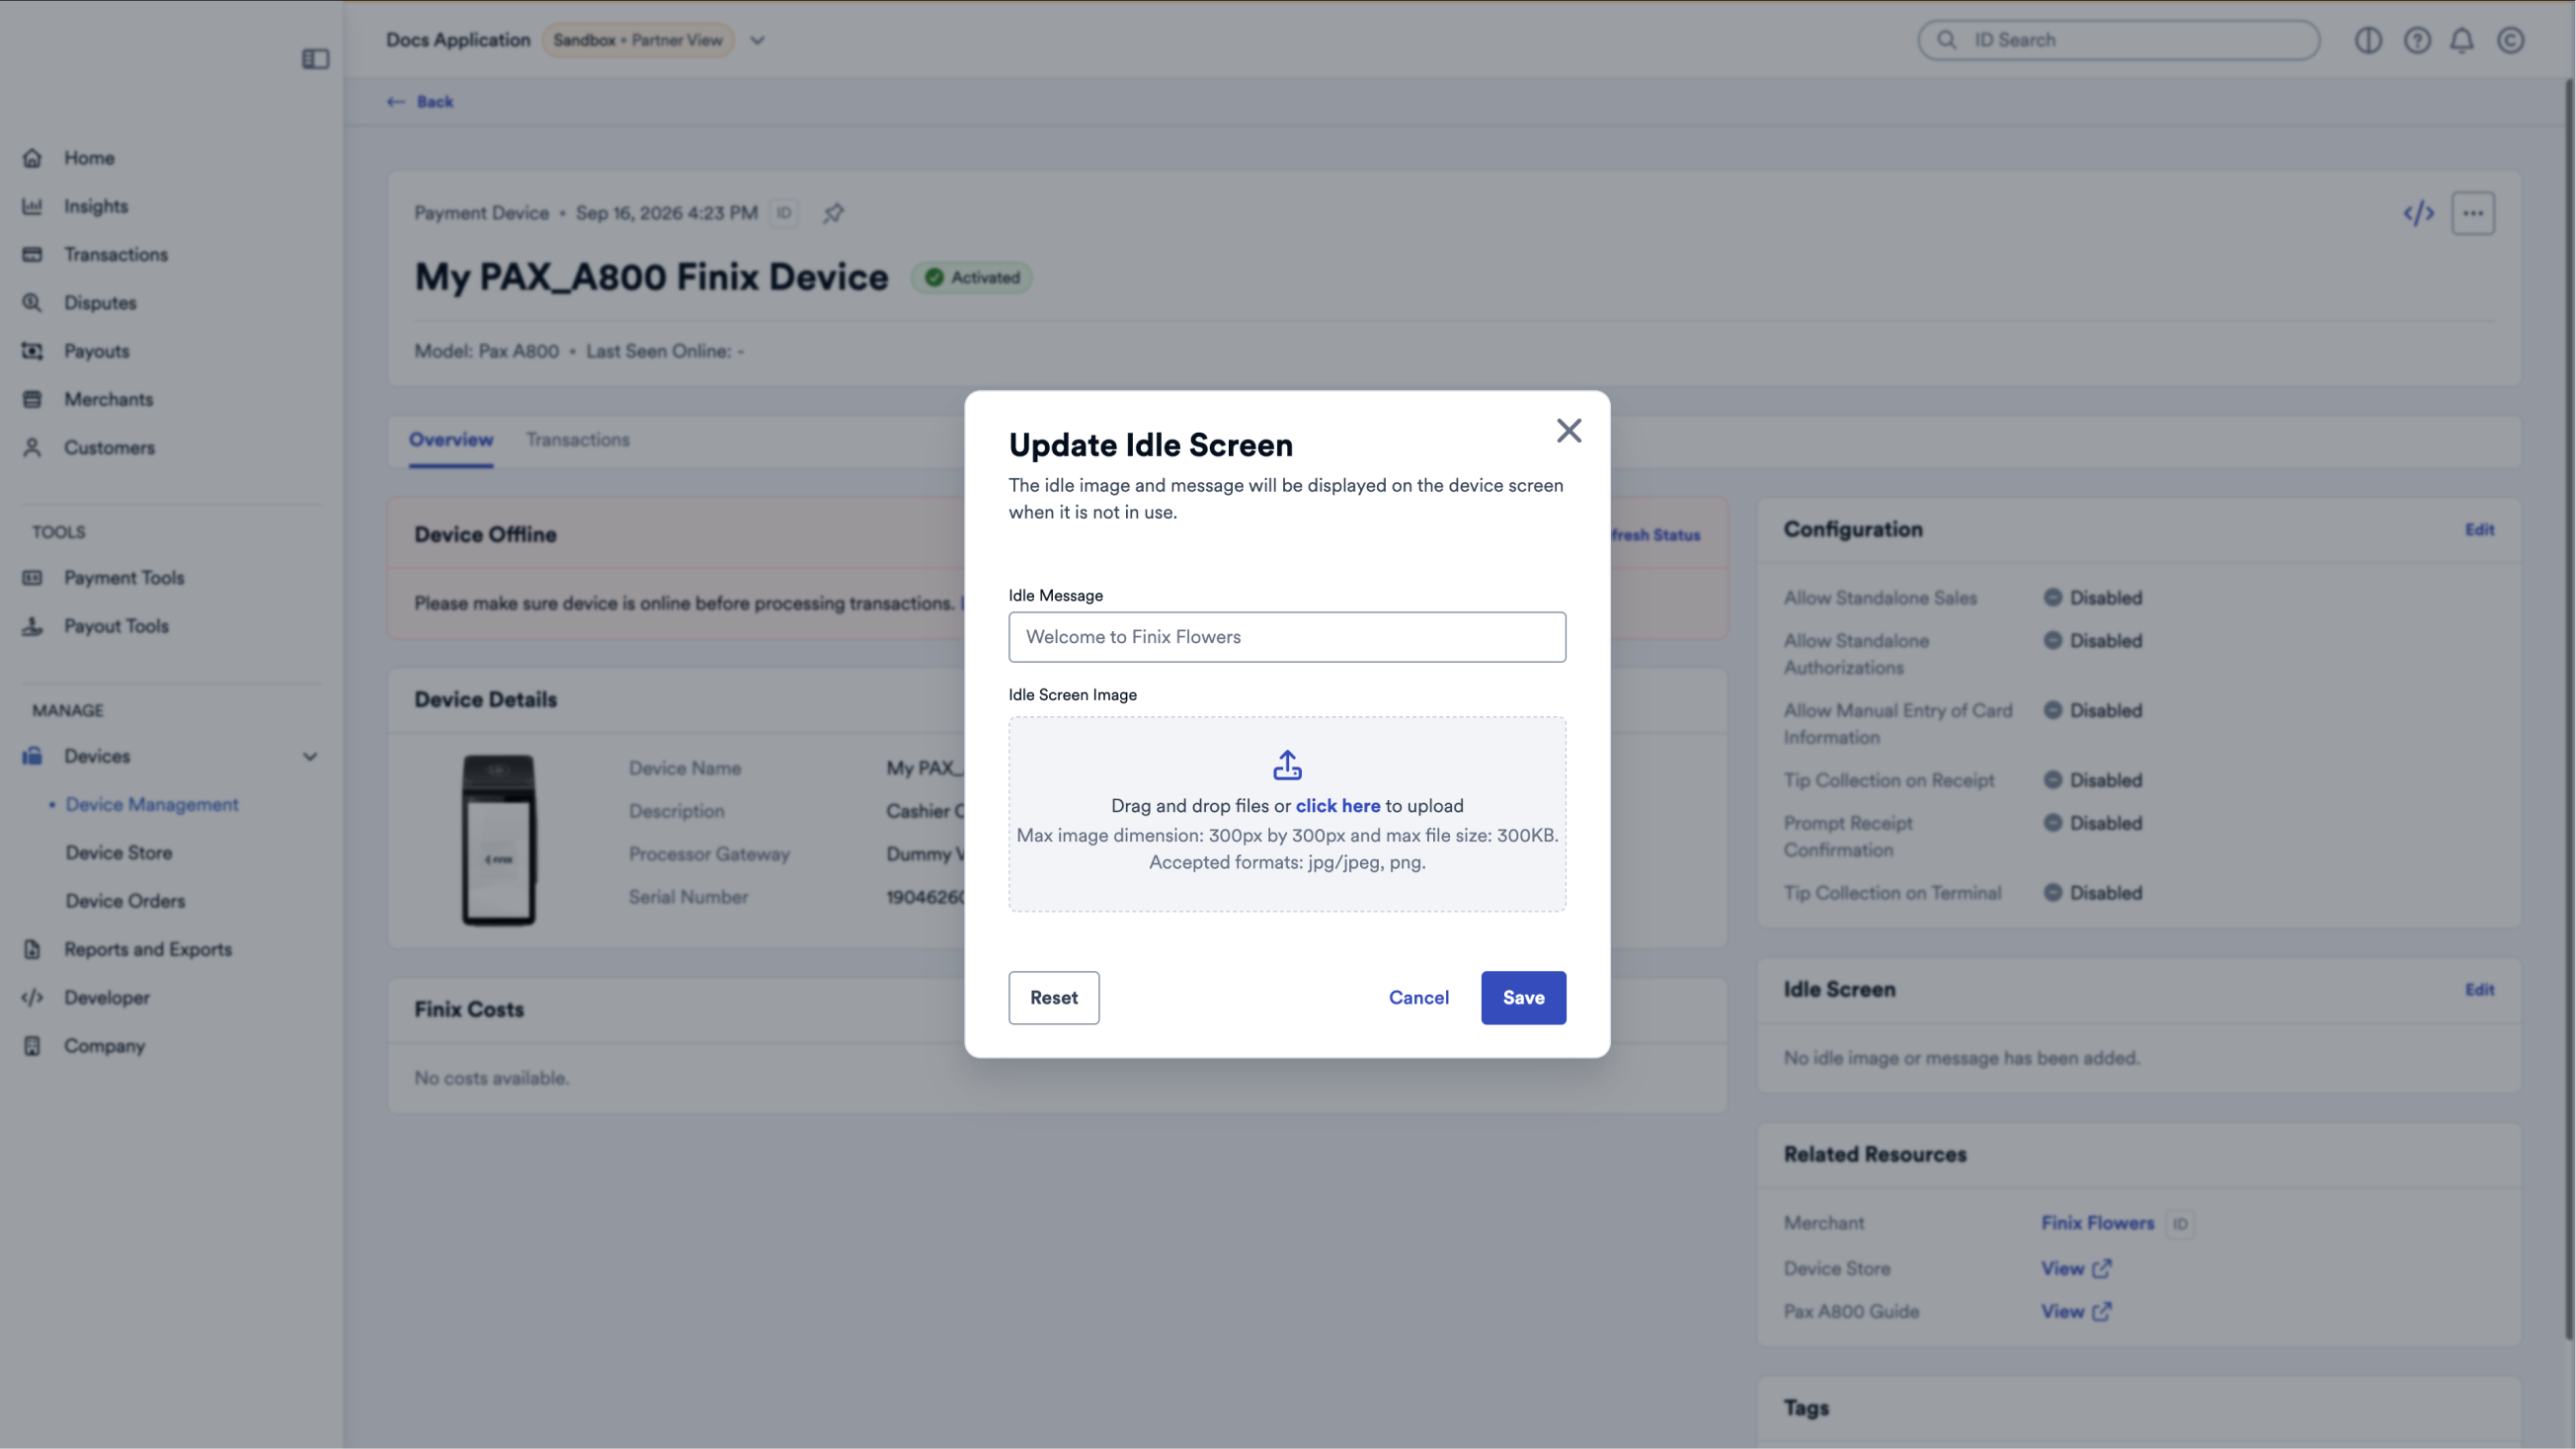The width and height of the screenshot is (2576, 1449).
Task: Open the notifications bell icon
Action: 2462,40
